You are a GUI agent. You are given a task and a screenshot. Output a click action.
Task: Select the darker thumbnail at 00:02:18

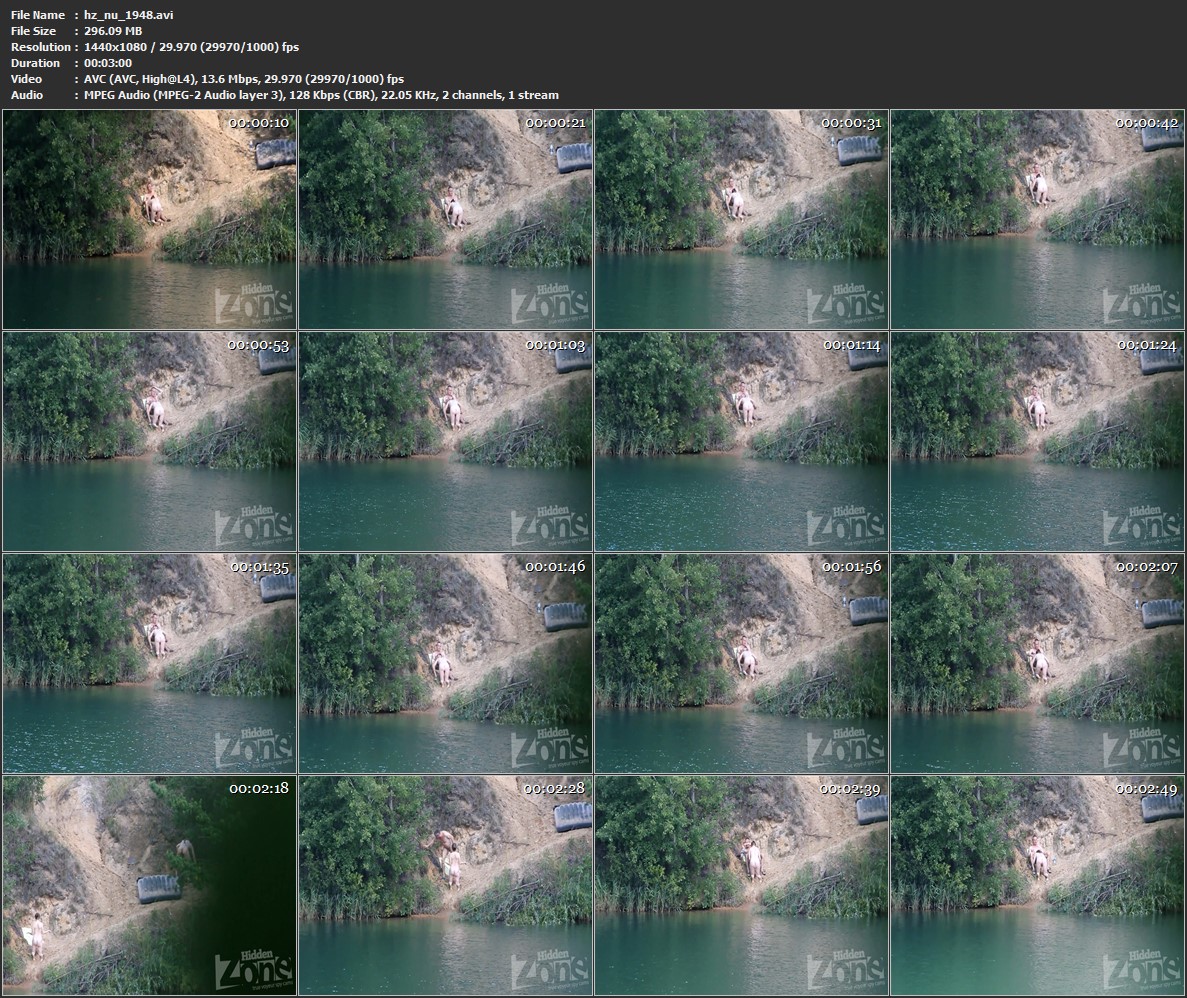(150, 885)
